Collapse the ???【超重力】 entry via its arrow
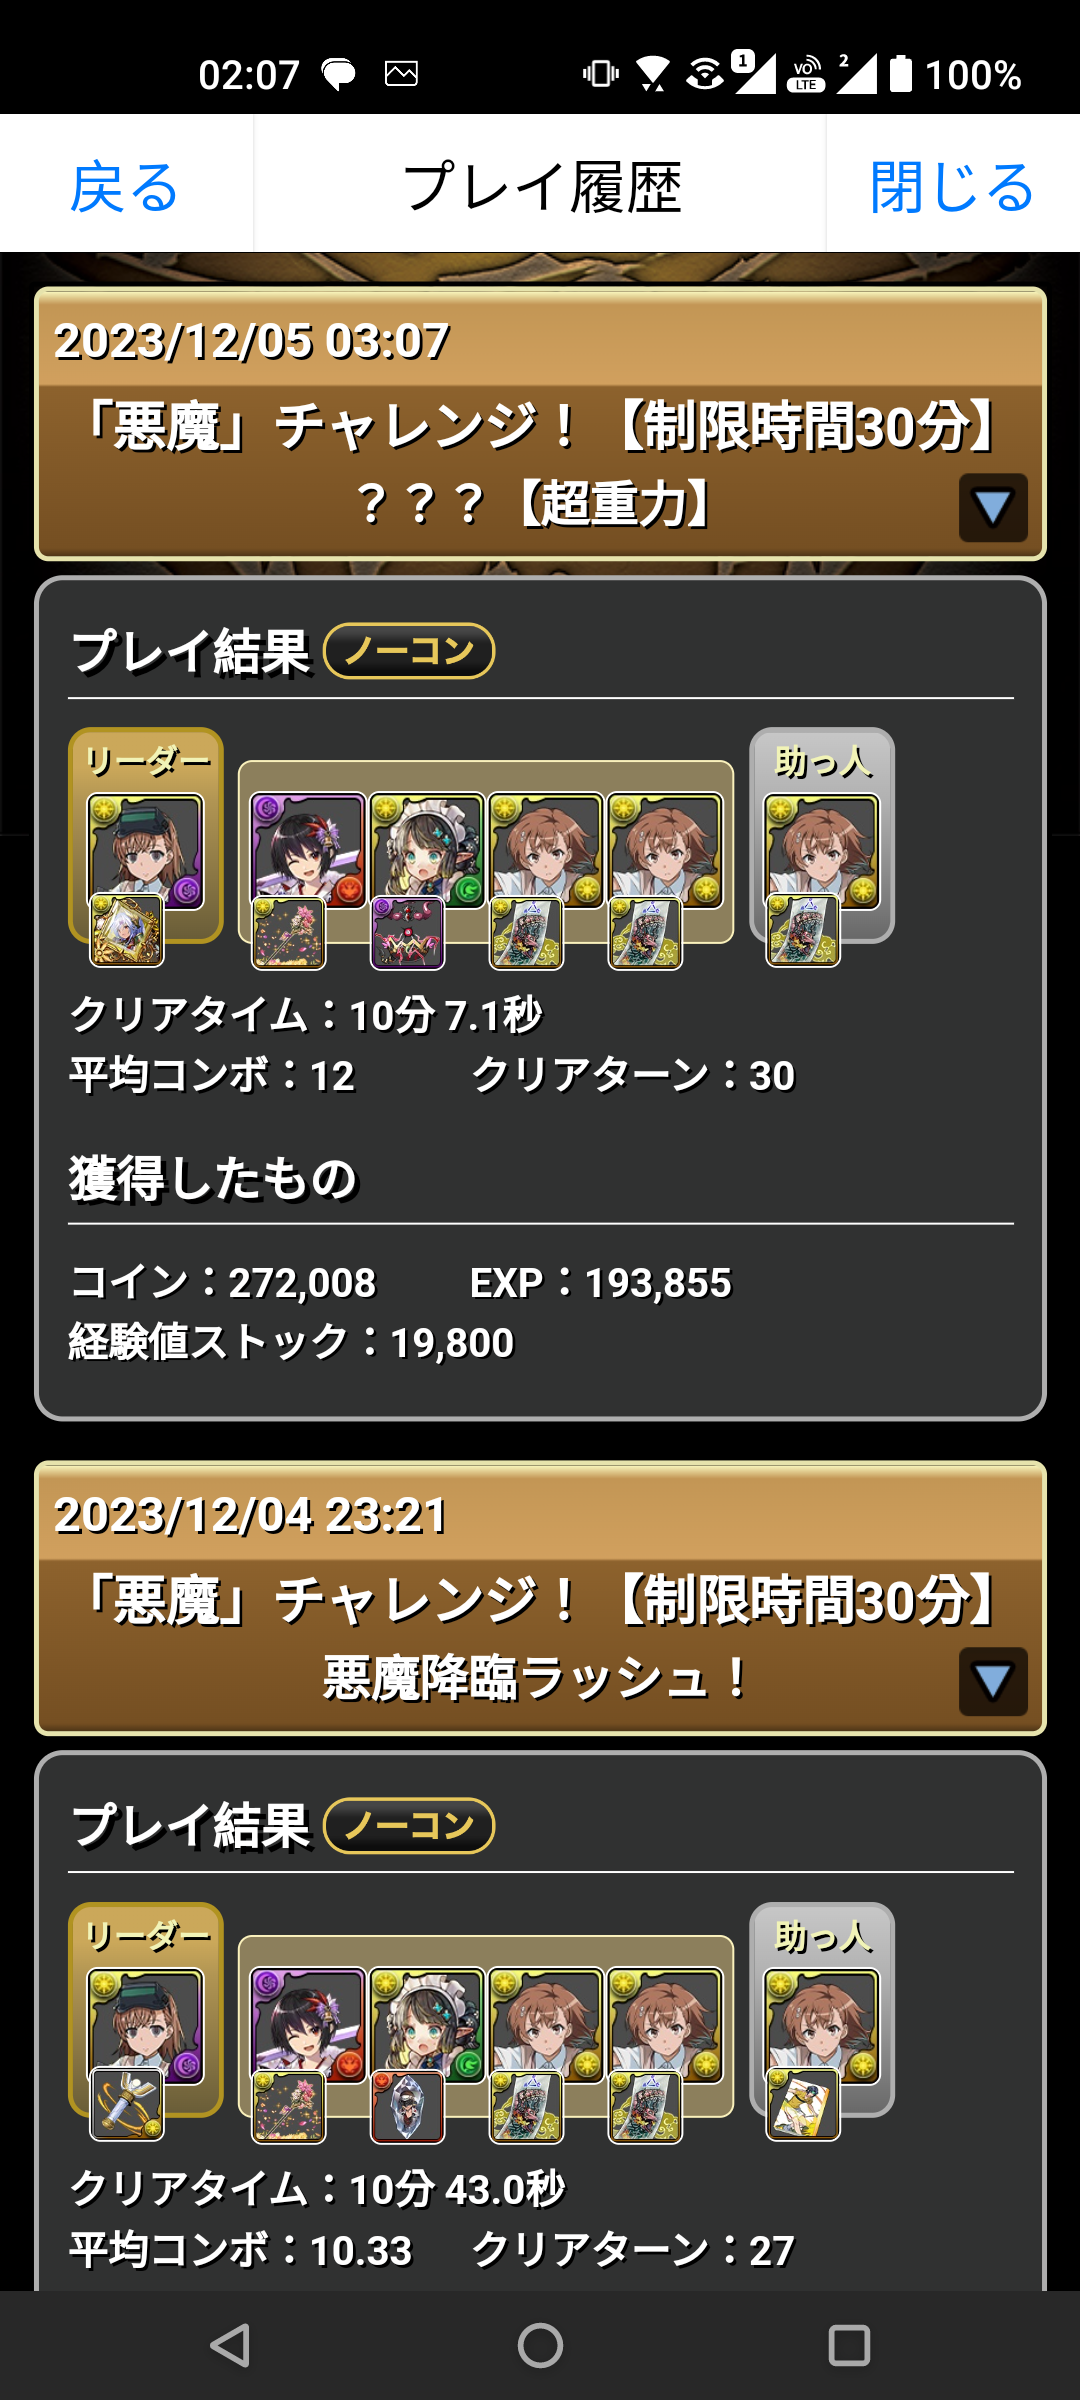Screen dimensions: 1080x2400 (x=993, y=507)
